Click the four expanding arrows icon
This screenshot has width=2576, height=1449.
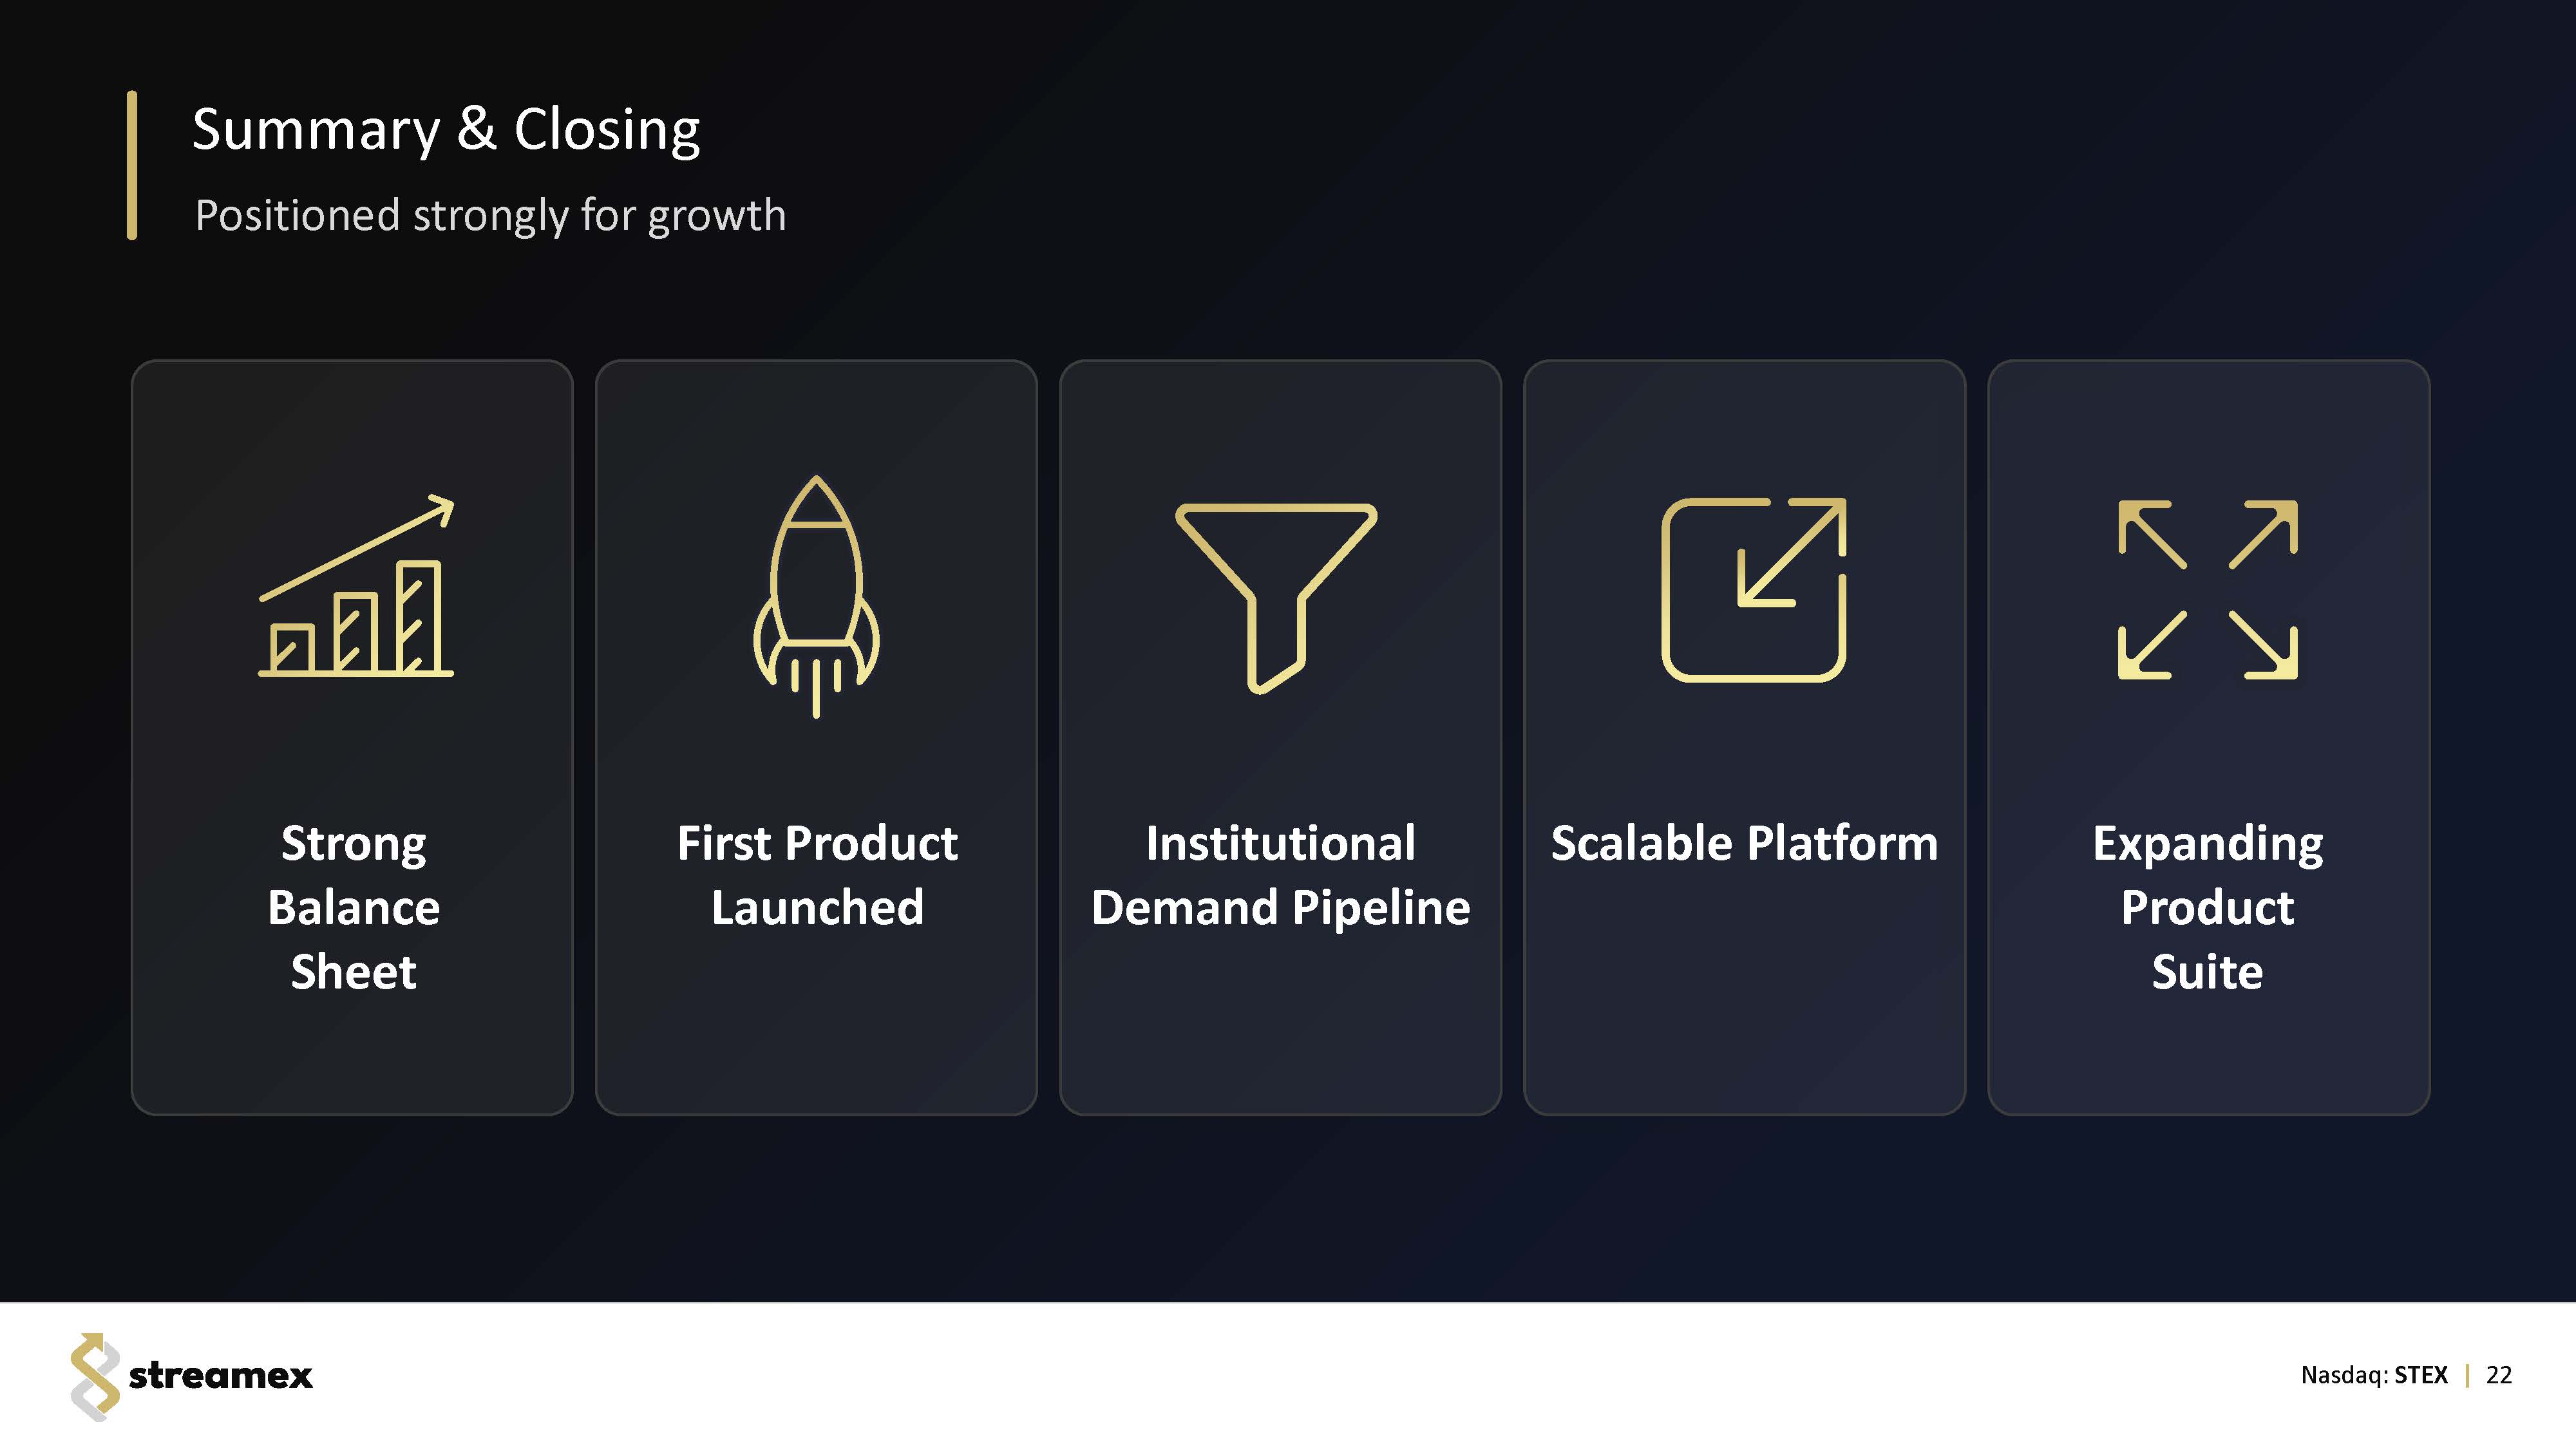(x=2207, y=590)
